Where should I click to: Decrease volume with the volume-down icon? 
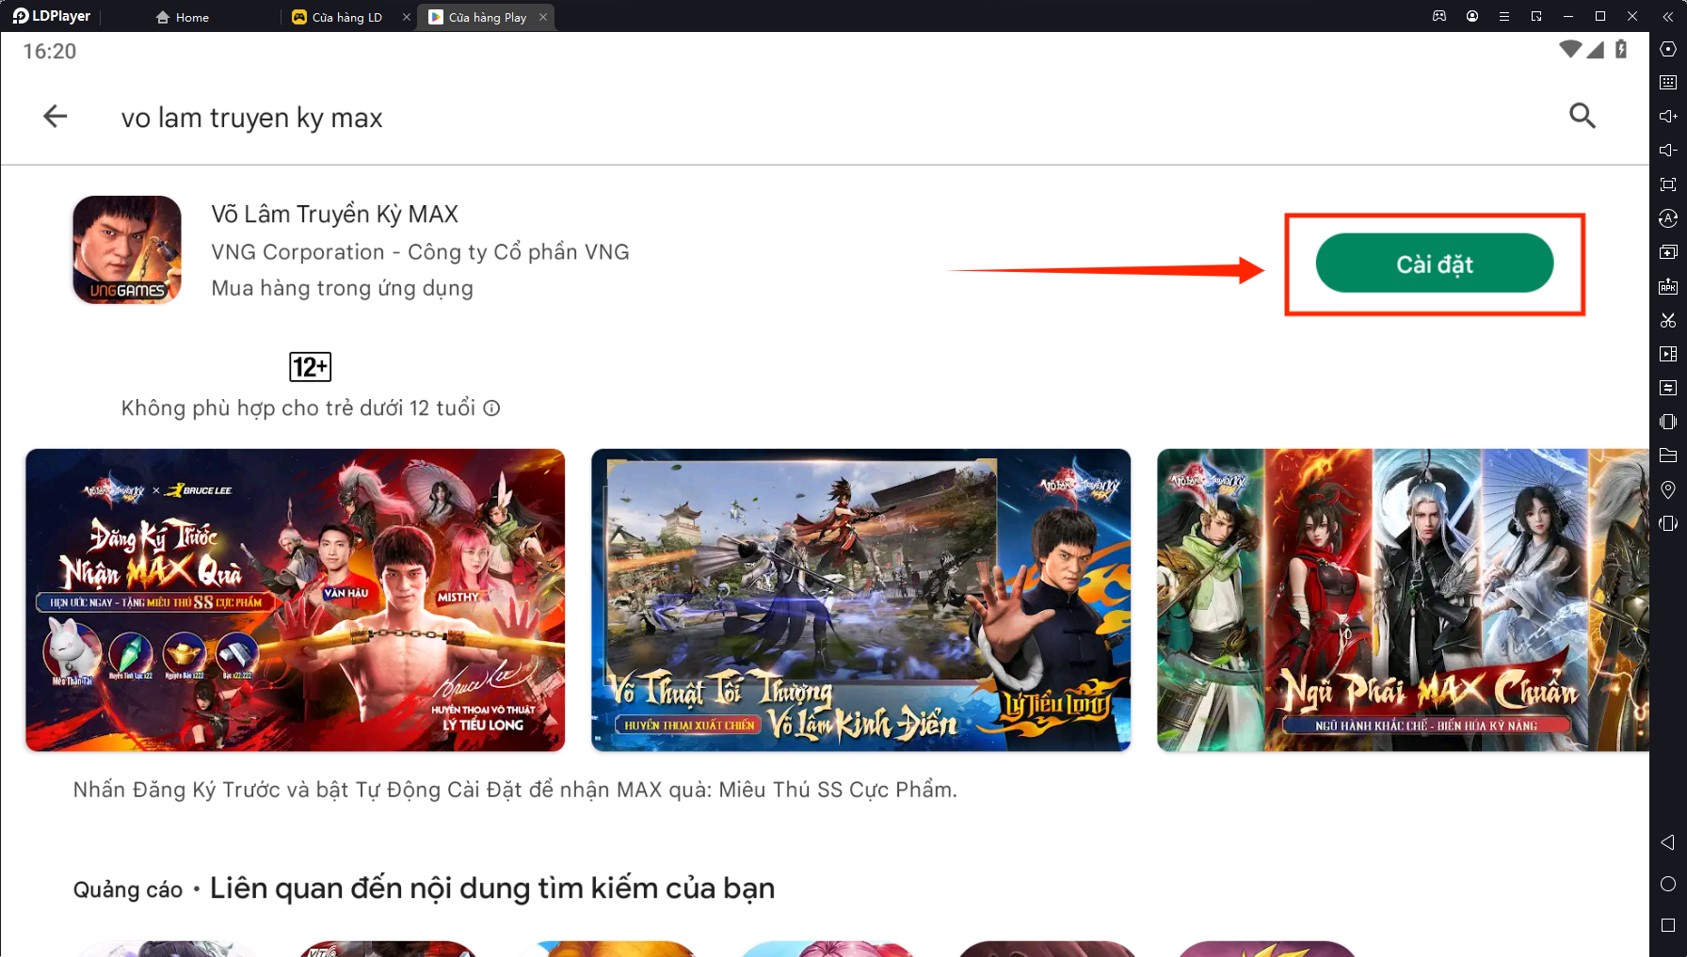point(1668,151)
